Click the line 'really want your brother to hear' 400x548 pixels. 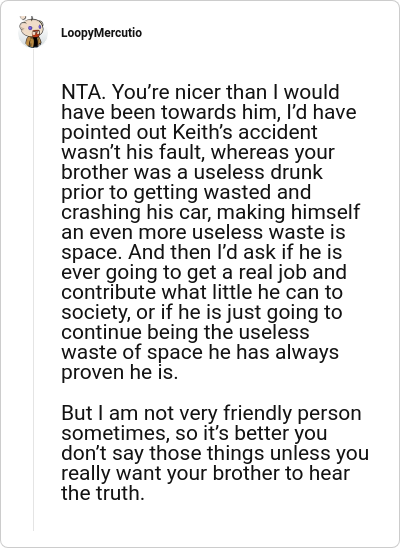pyautogui.click(x=205, y=474)
